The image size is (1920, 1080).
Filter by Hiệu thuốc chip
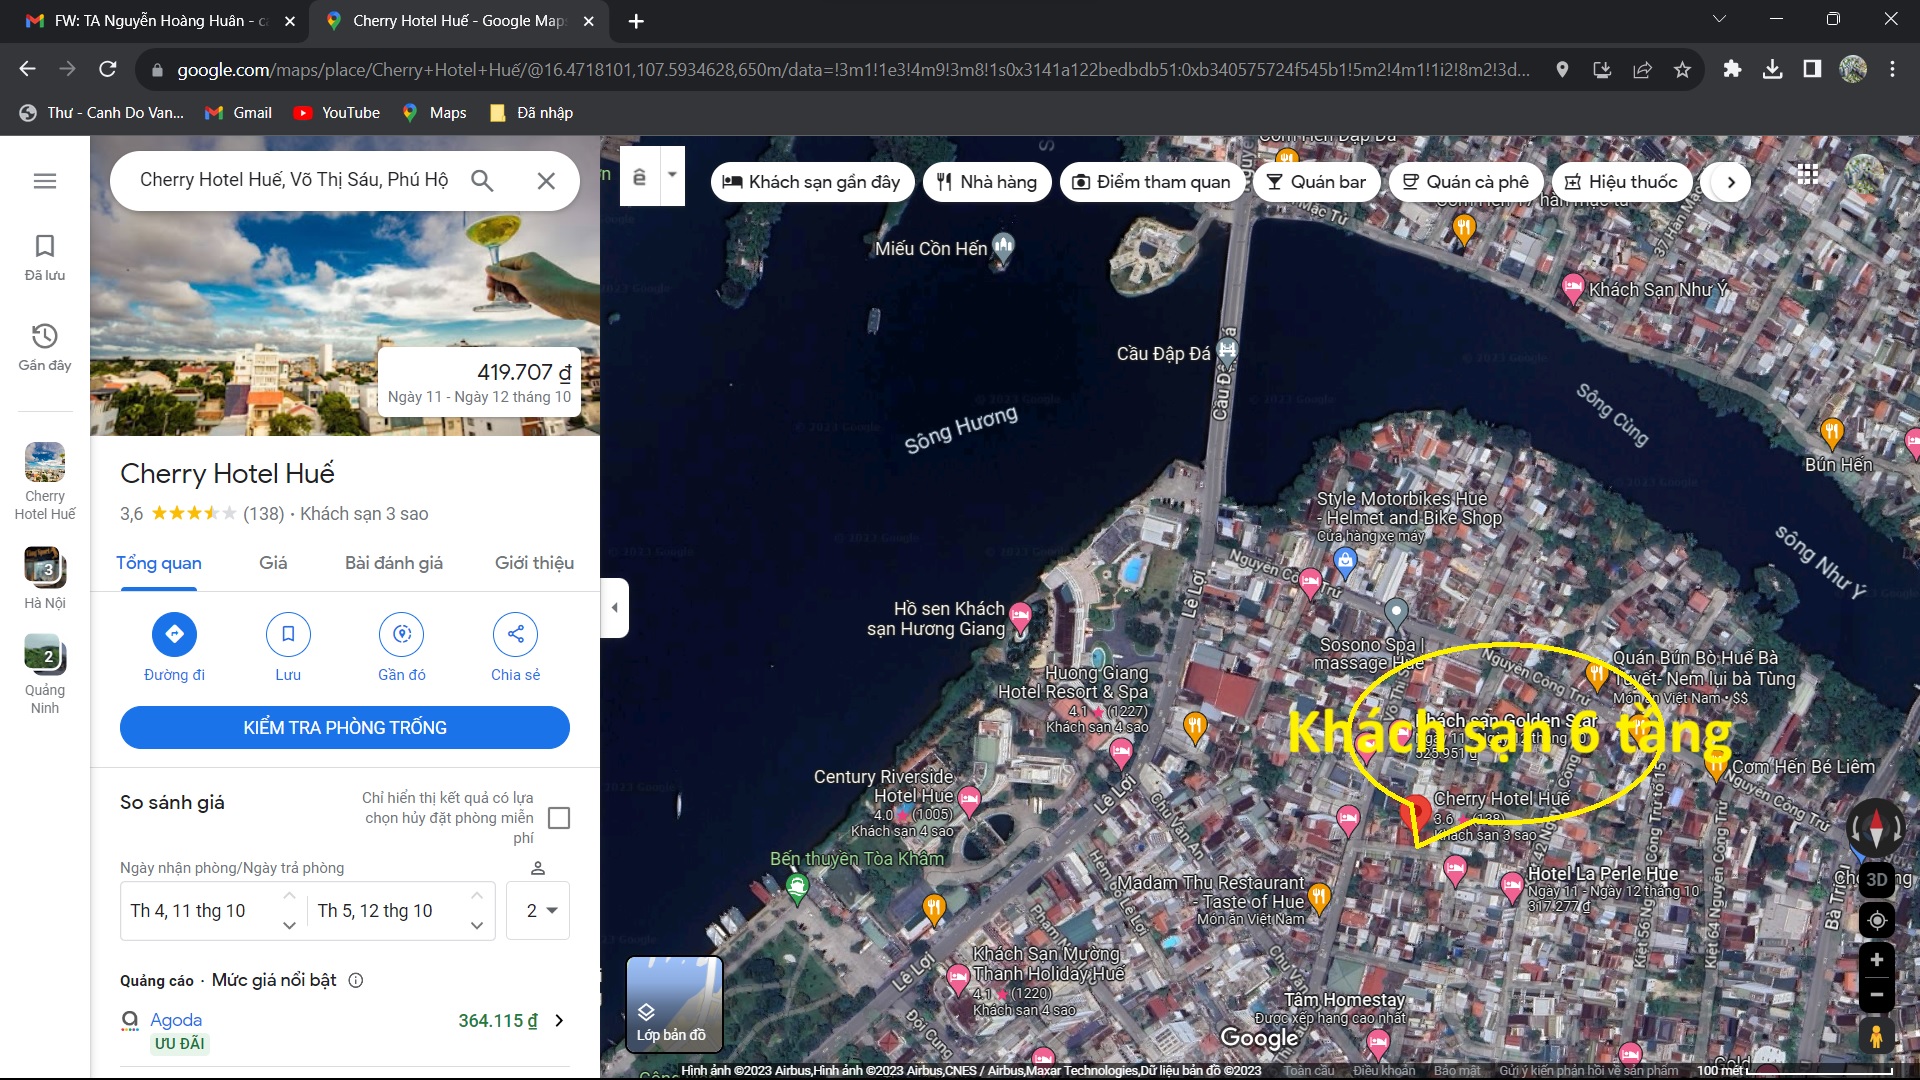[x=1621, y=182]
